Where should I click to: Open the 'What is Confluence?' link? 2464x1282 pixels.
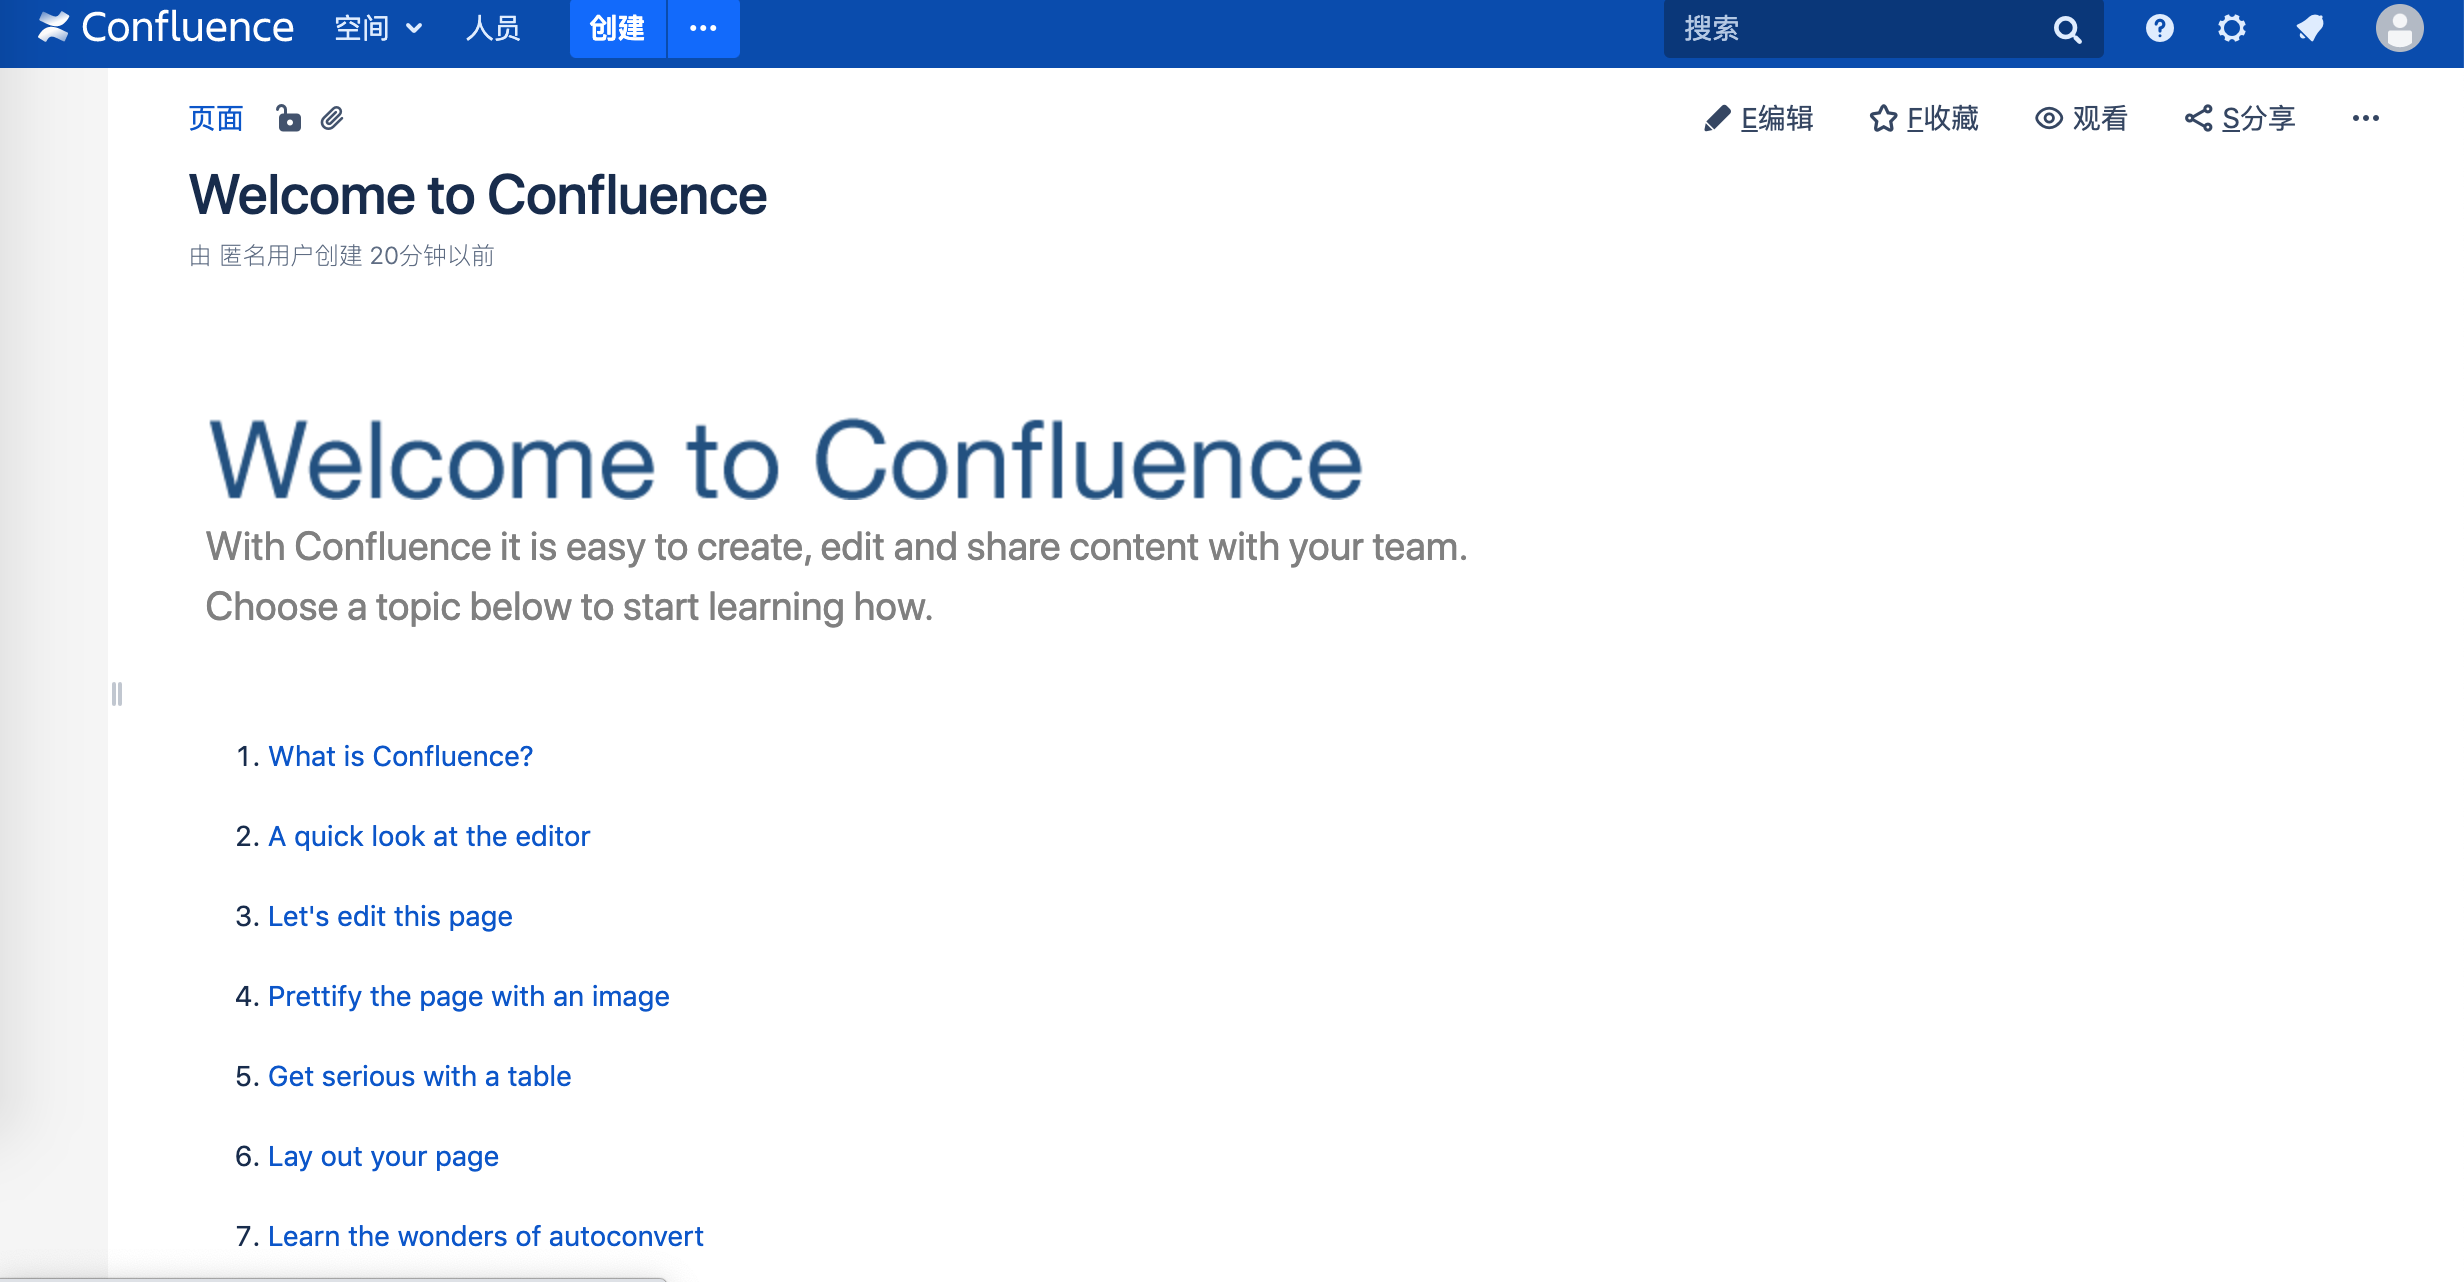pos(400,756)
